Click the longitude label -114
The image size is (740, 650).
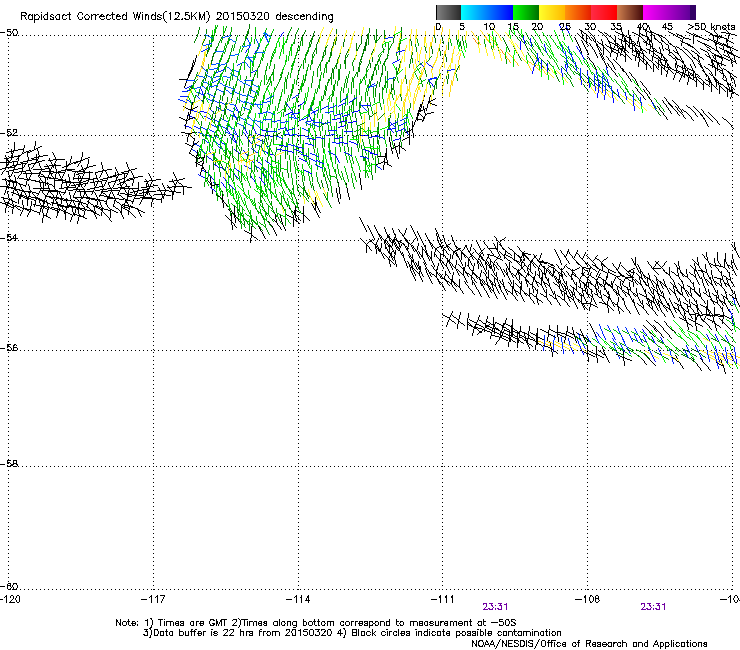298,599
